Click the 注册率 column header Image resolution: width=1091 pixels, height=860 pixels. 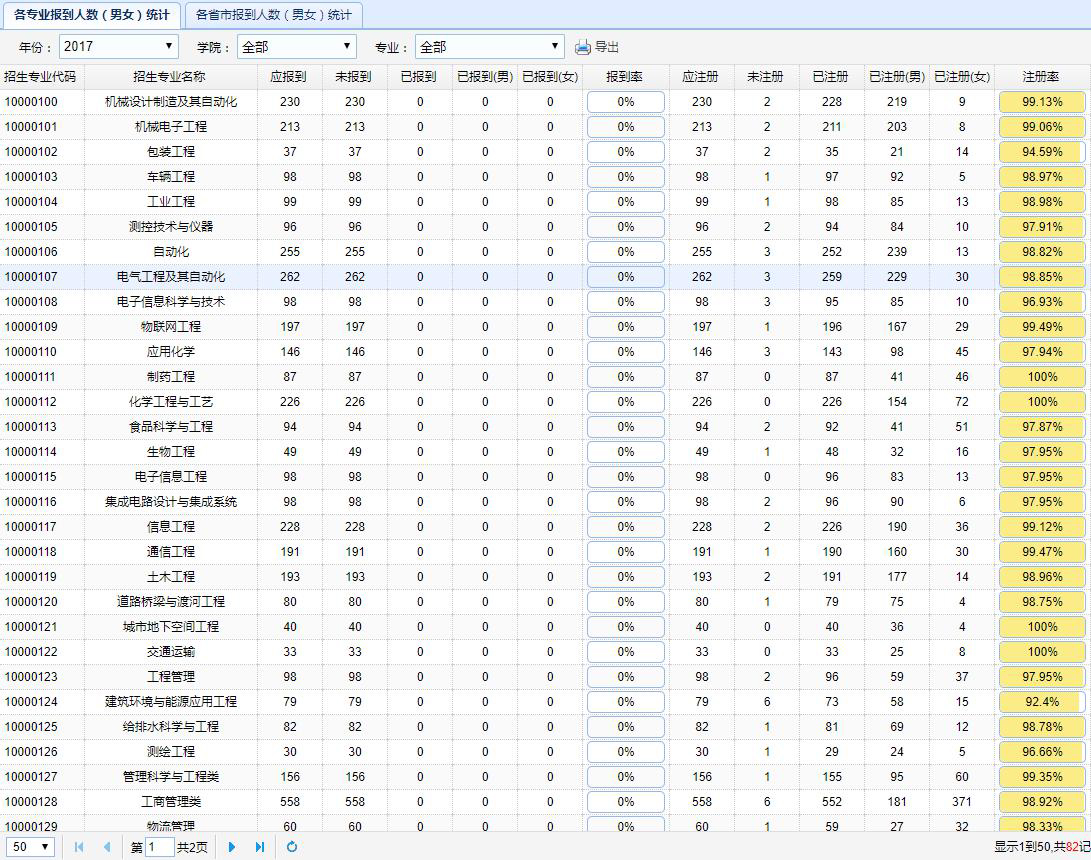tap(1041, 77)
